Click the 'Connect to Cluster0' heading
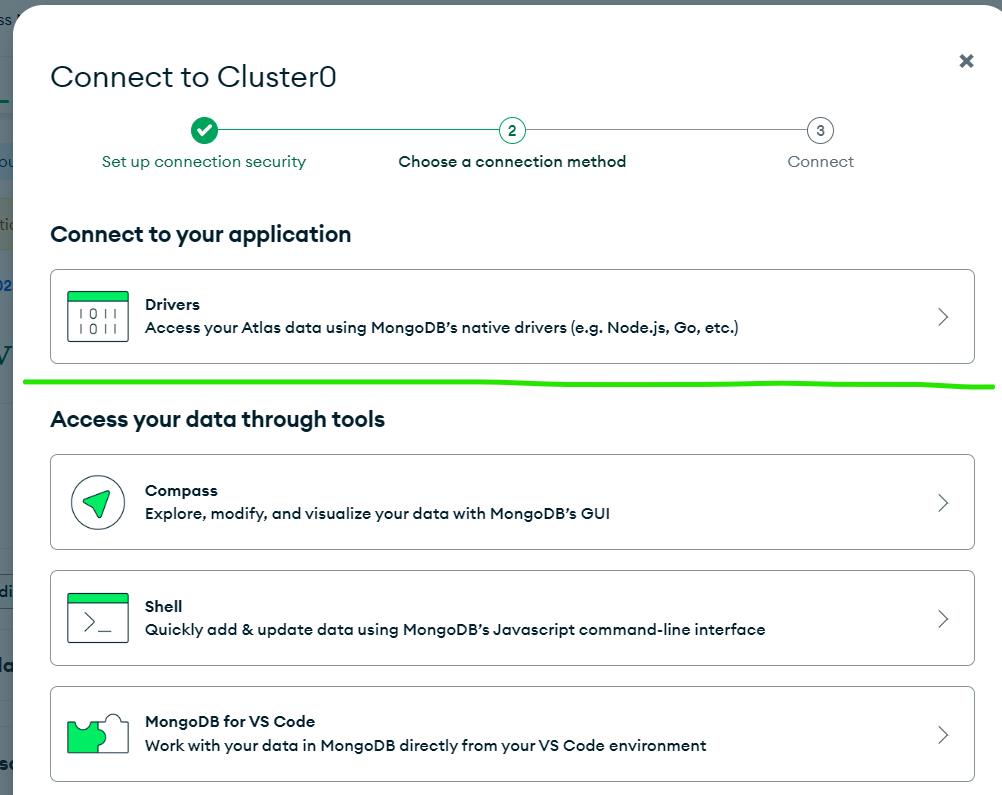This screenshot has width=1002, height=795. 194,77
